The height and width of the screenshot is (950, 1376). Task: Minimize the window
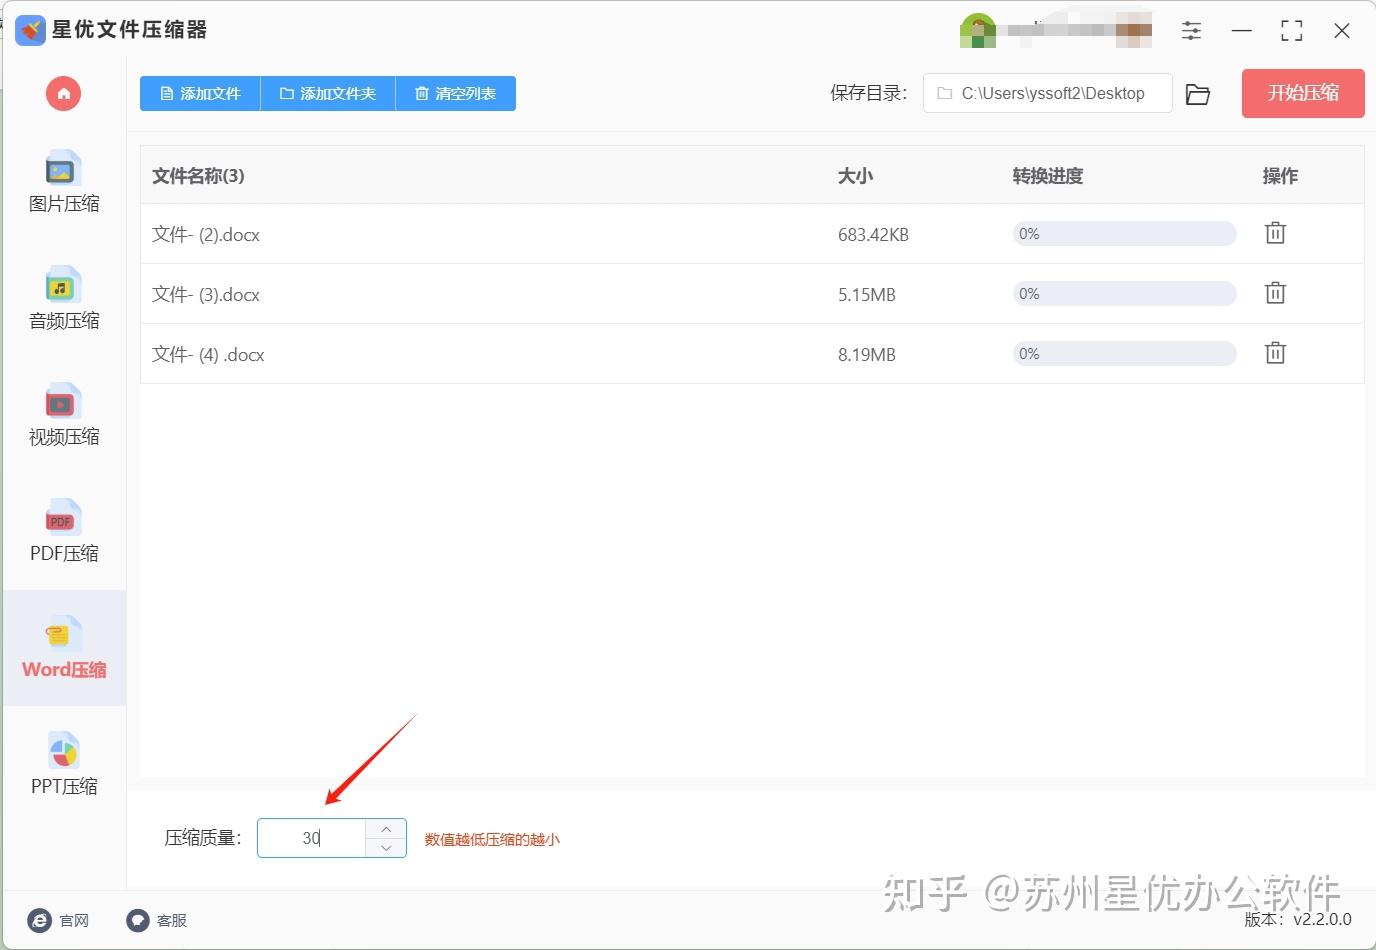1242,31
